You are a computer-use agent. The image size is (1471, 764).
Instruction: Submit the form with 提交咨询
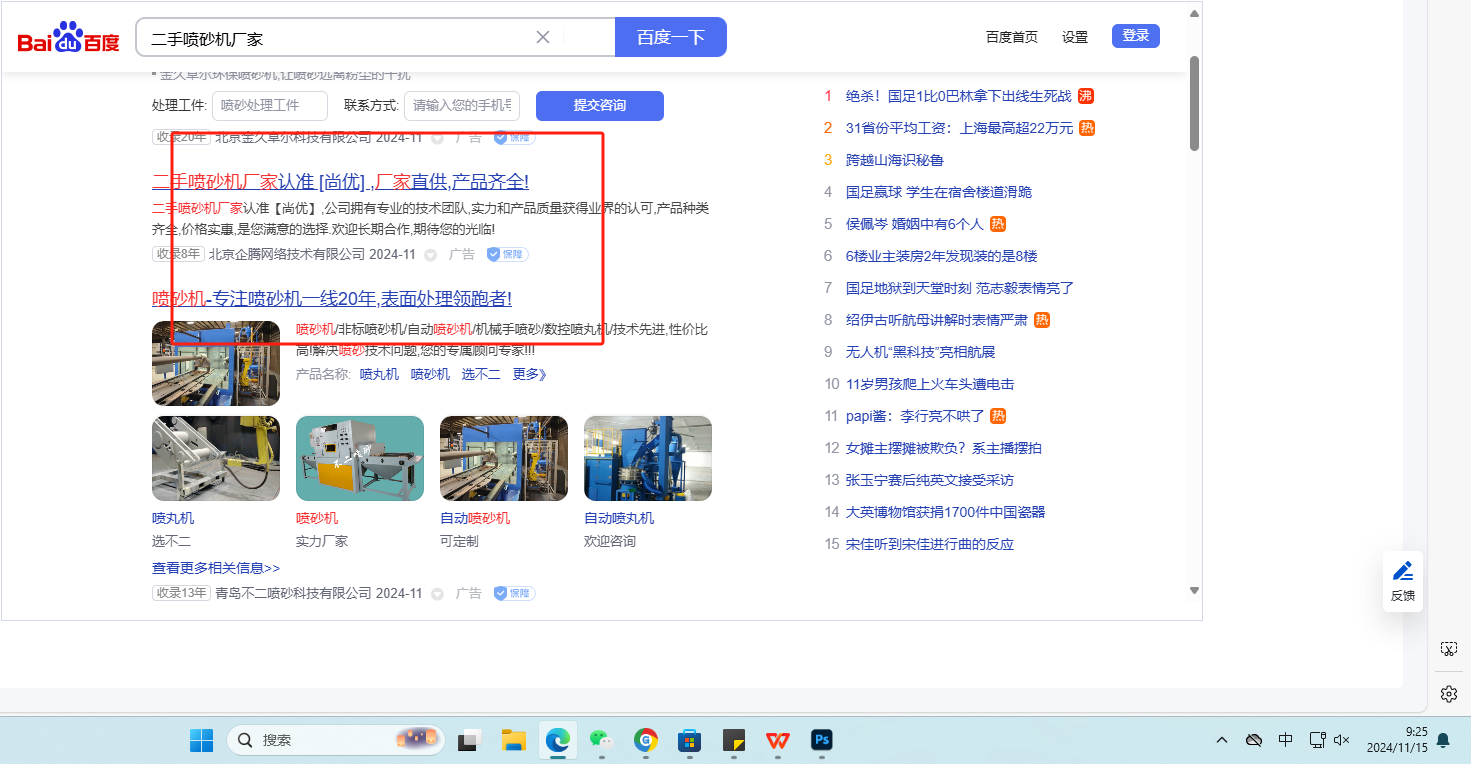600,105
